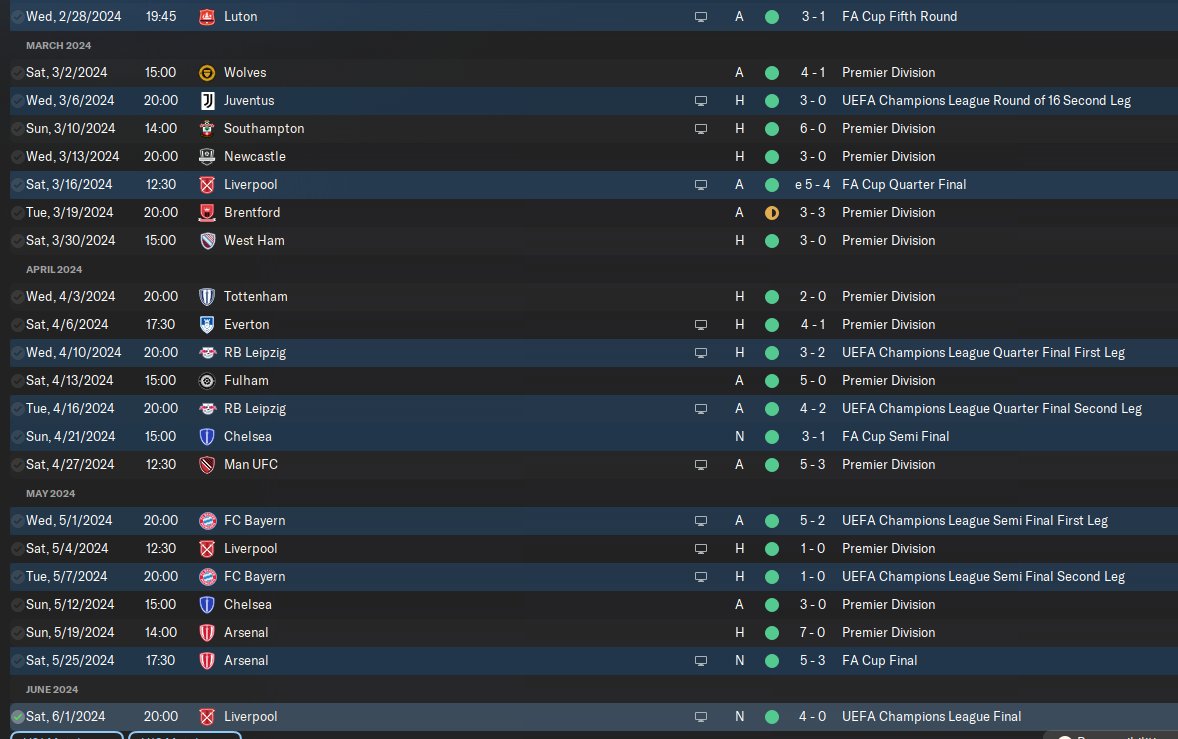Collapse the APRIL 2024 month section
The height and width of the screenshot is (739, 1178).
(54, 269)
